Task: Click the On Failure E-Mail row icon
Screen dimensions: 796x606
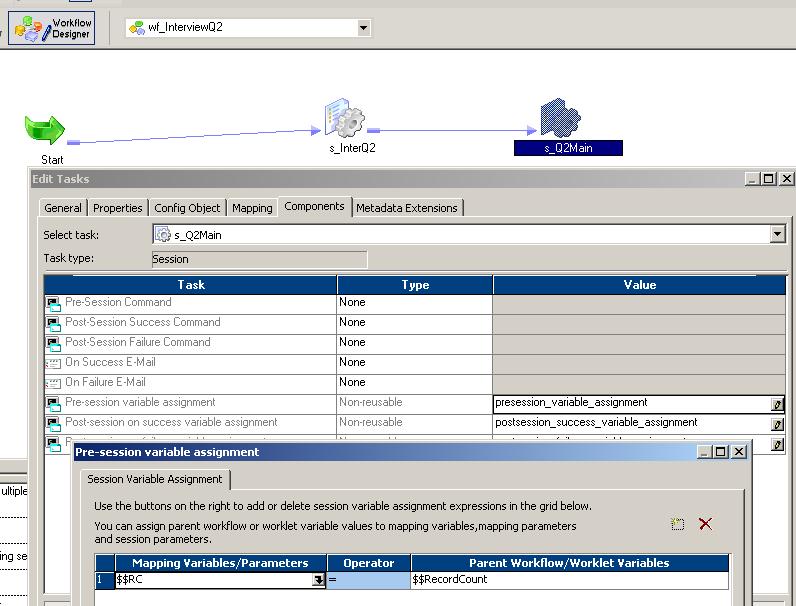Action: (x=53, y=383)
